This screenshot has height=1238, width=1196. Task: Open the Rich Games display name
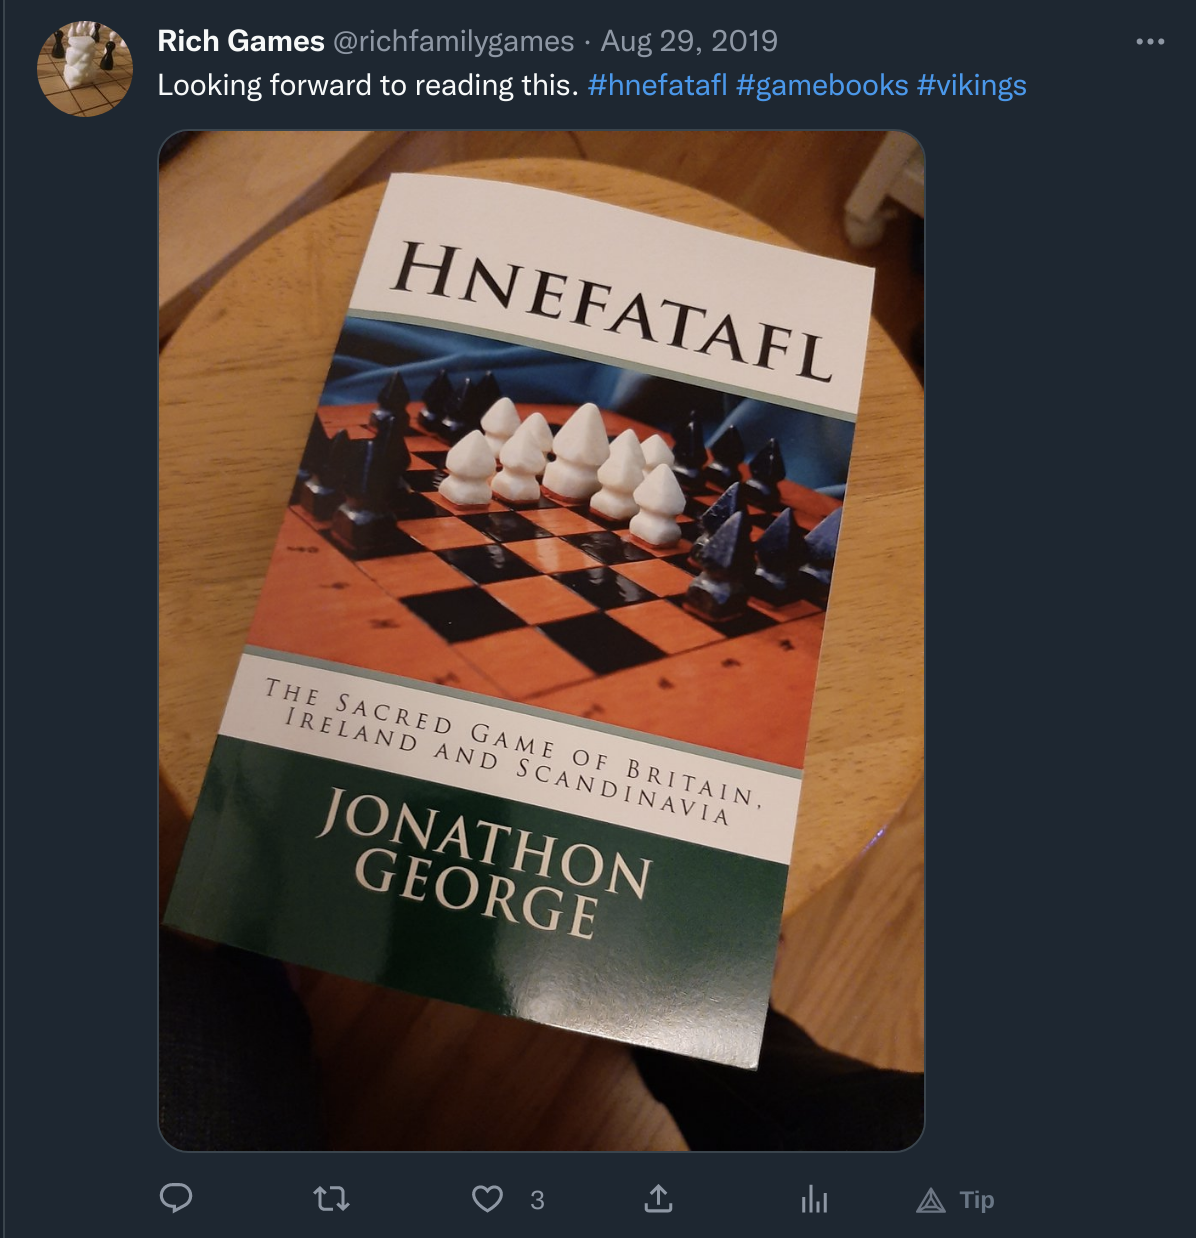point(241,41)
